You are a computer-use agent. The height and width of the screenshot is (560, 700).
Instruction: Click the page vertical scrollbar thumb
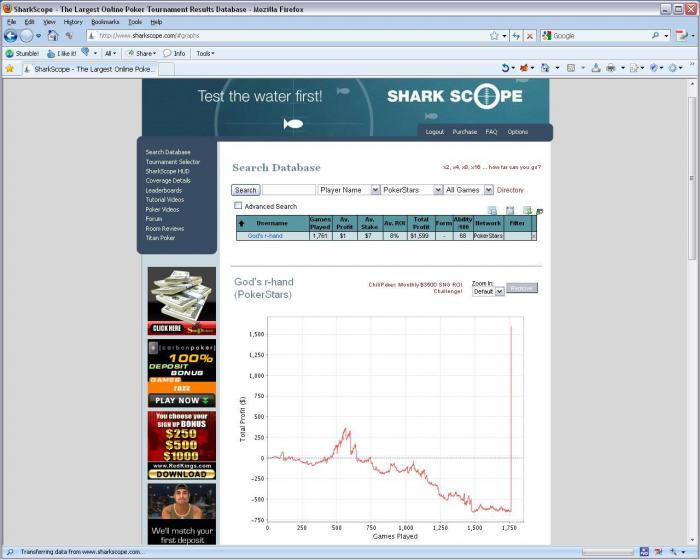(692, 179)
